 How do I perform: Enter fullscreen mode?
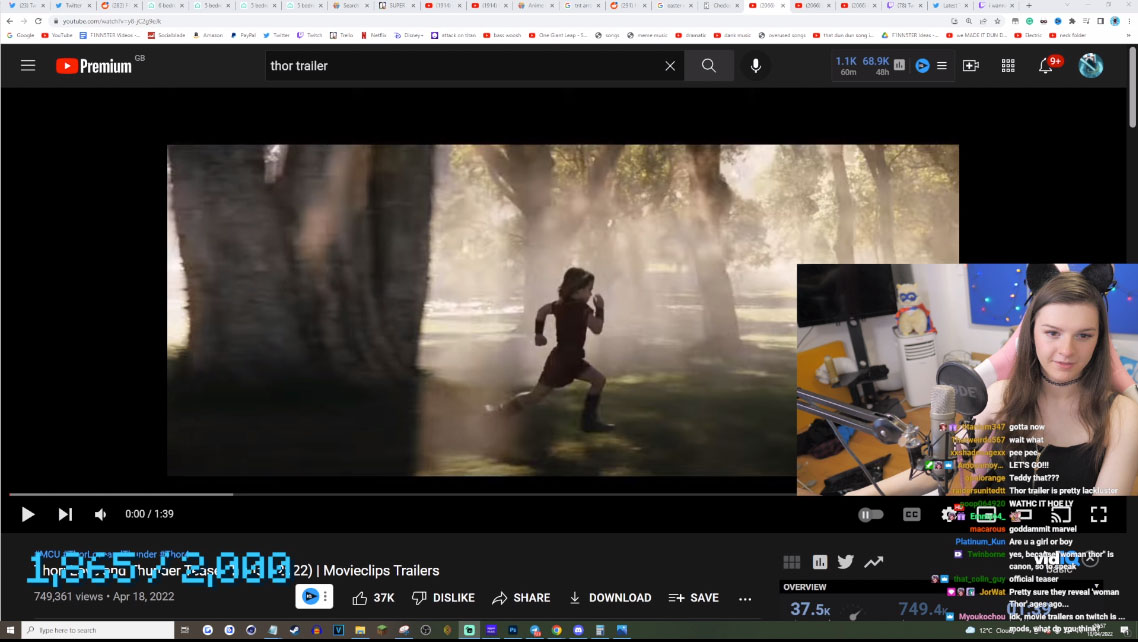click(x=1098, y=514)
